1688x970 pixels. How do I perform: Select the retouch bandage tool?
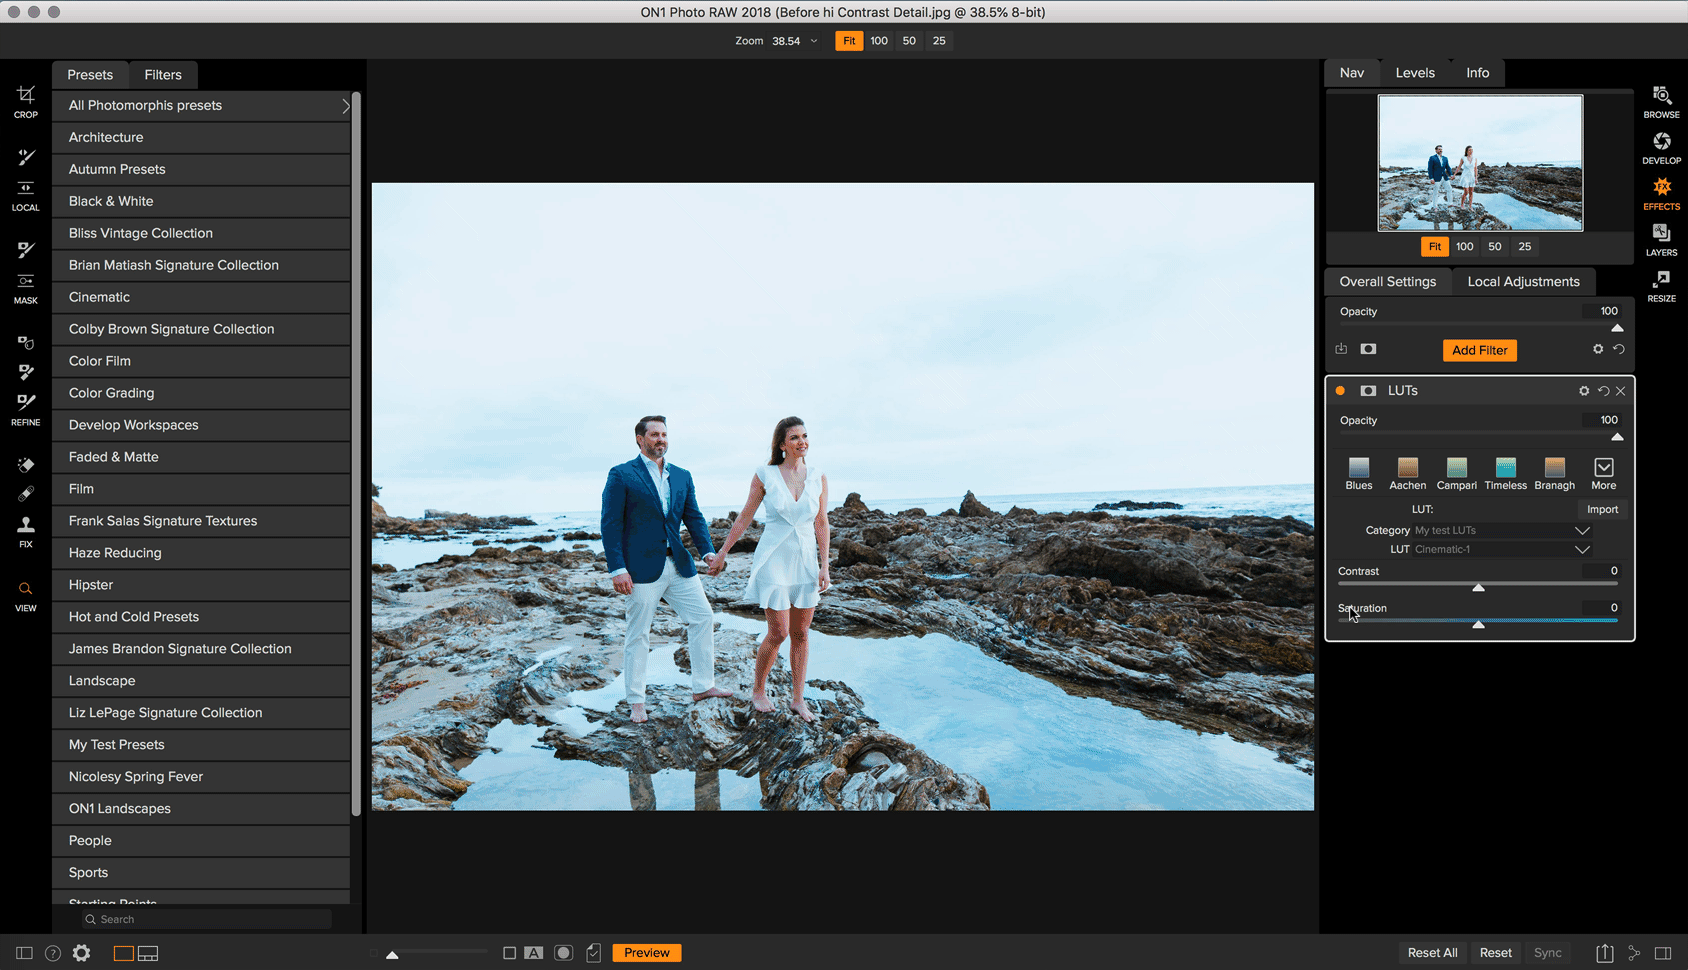point(26,493)
